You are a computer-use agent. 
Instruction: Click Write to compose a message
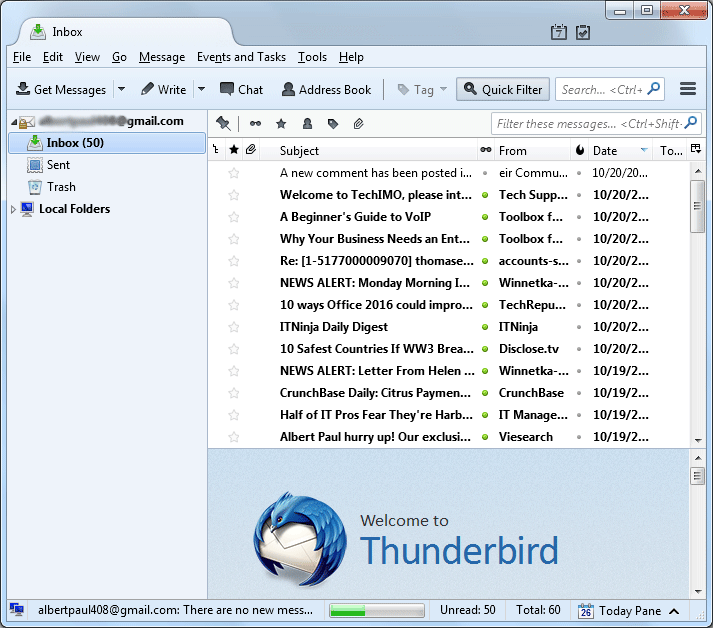pos(163,90)
